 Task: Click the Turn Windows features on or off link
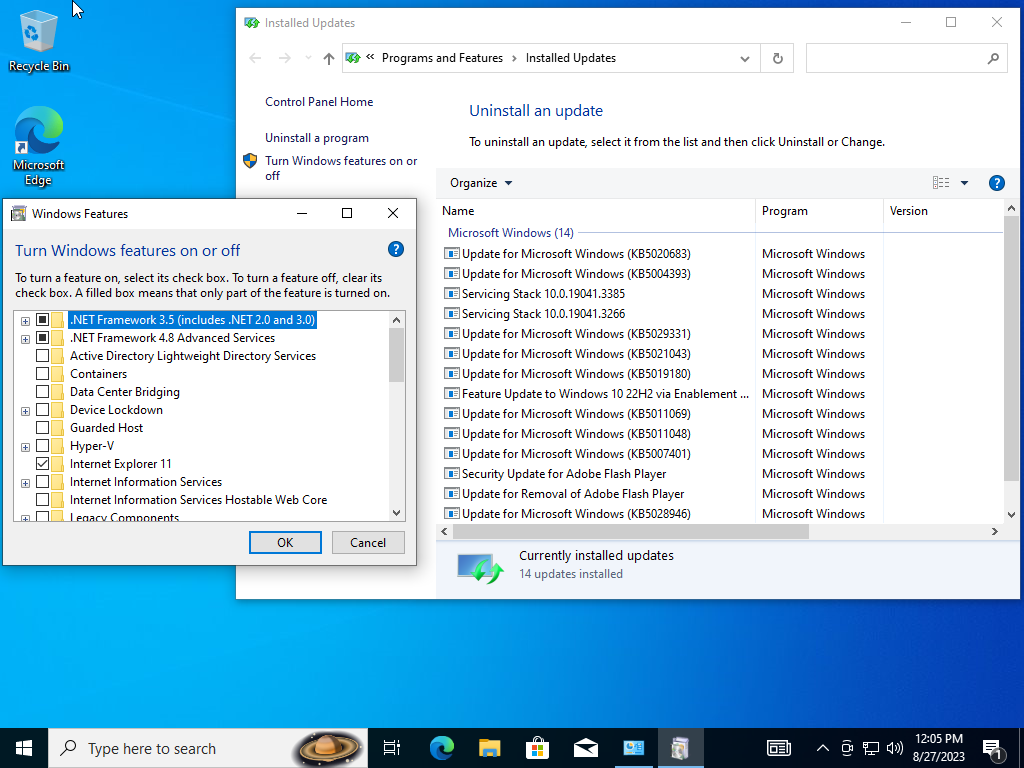tap(341, 168)
